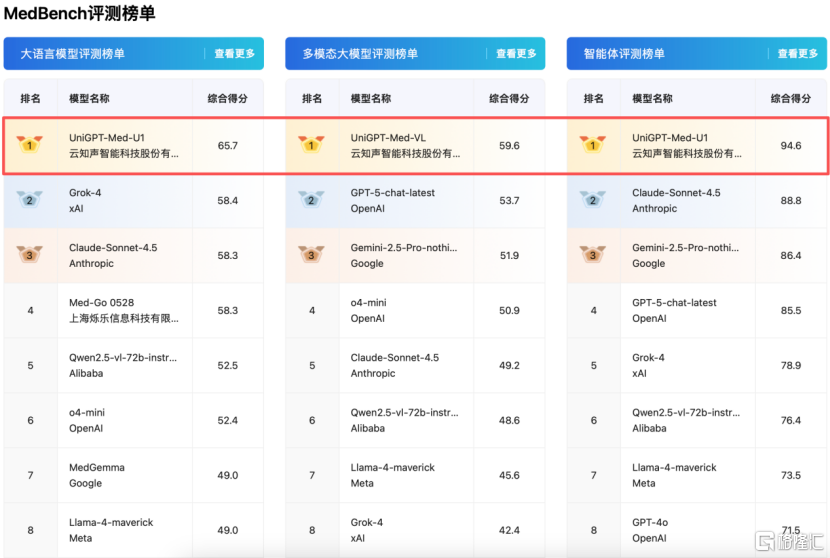Click silver rank 2 medal beside Grok-4 xAI 58.4
Screen dimensions: 830x558
[x=30, y=200]
